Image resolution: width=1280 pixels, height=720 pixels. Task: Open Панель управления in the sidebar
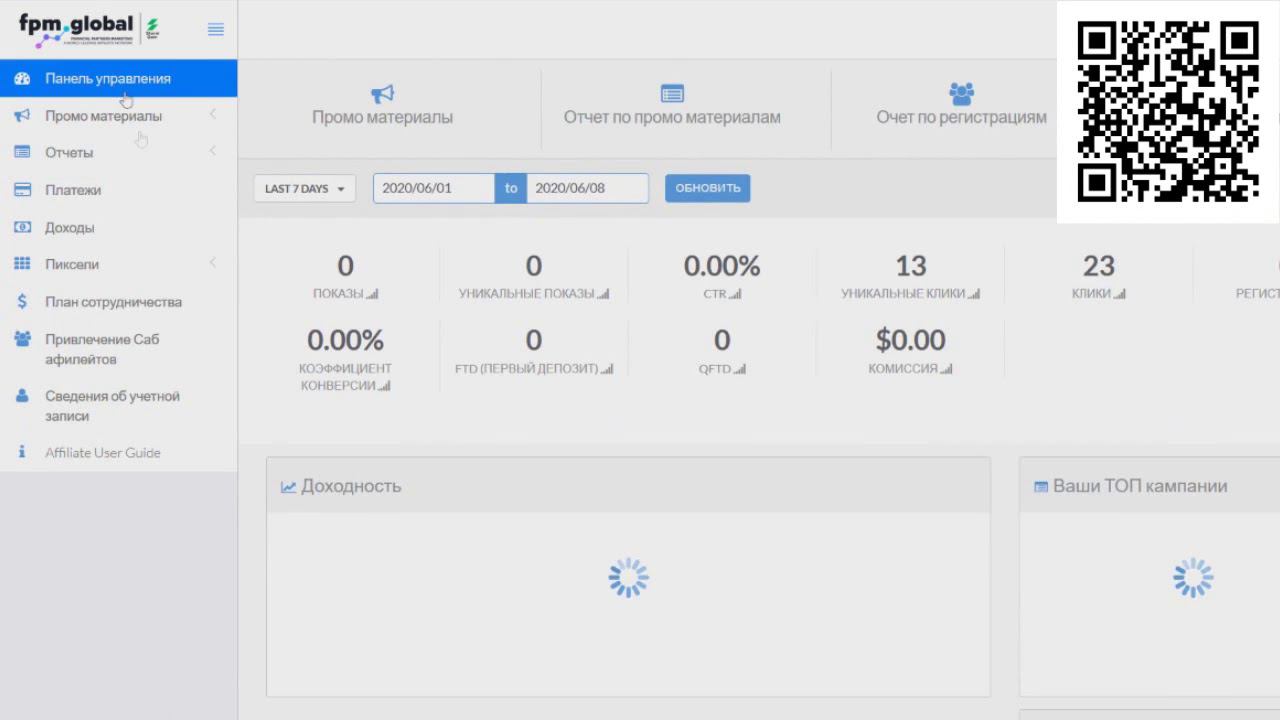click(x=118, y=78)
